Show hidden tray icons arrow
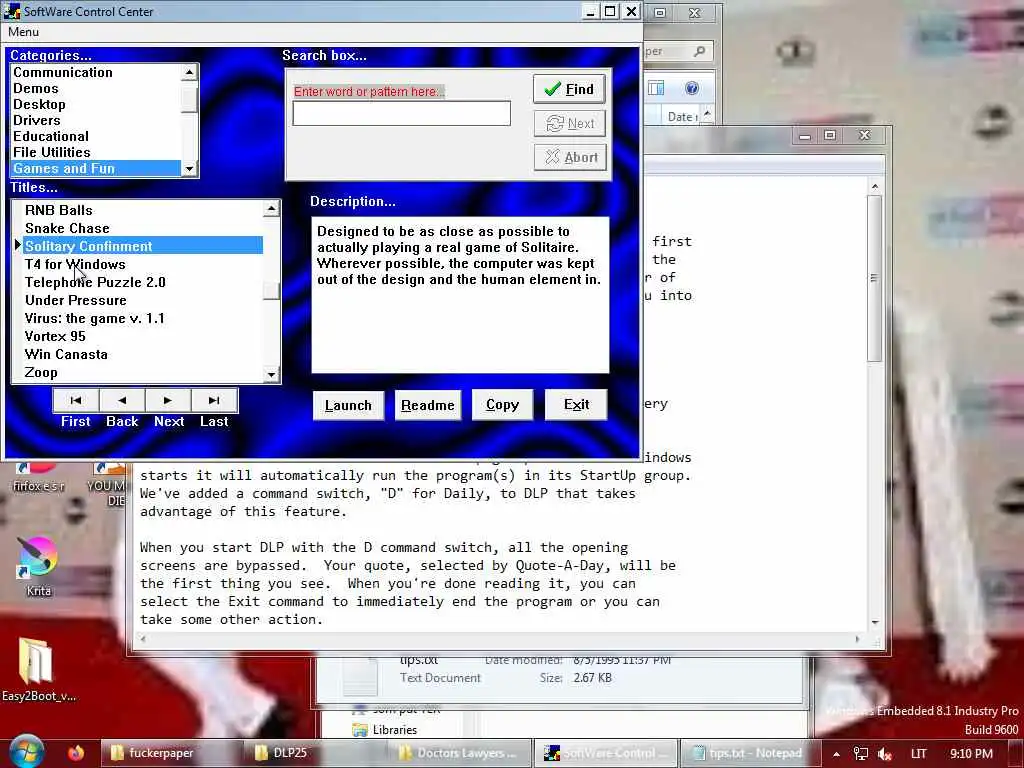1024x768 pixels. (836, 754)
